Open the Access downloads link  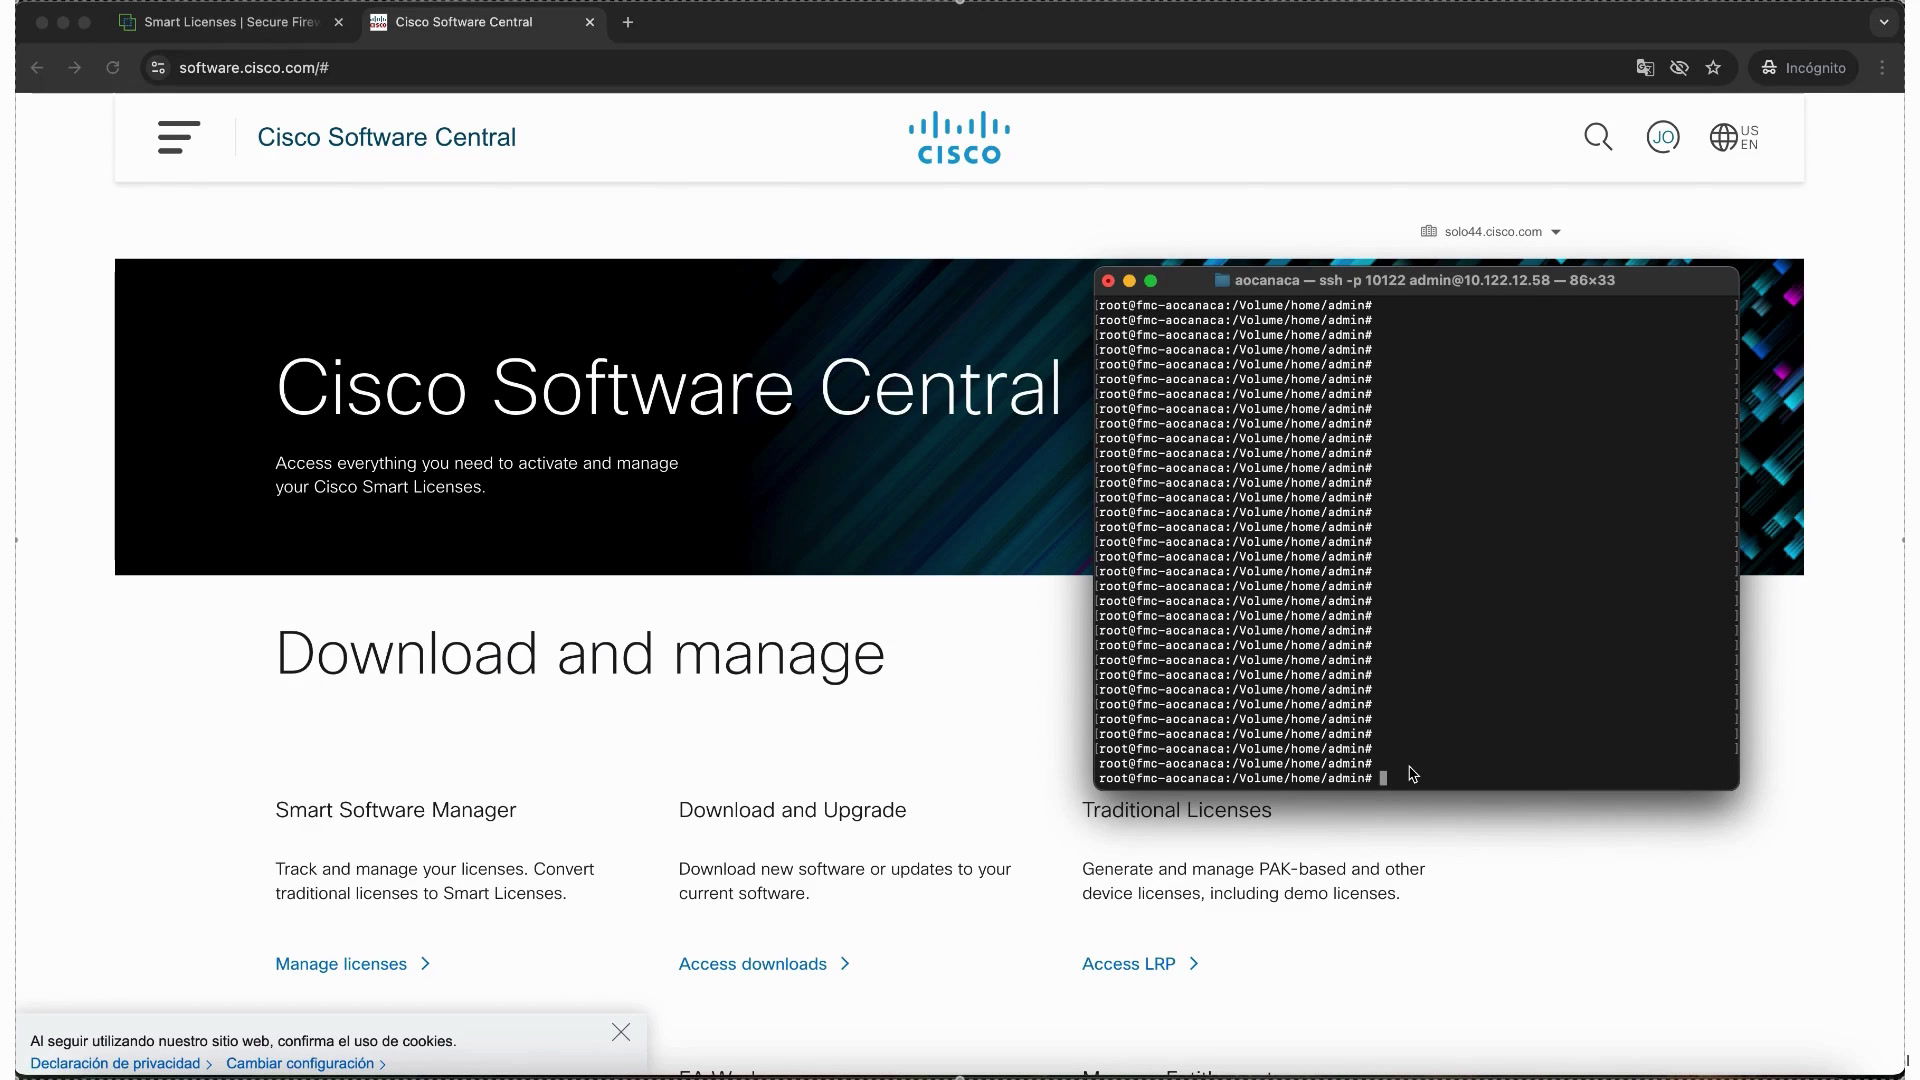pos(764,964)
